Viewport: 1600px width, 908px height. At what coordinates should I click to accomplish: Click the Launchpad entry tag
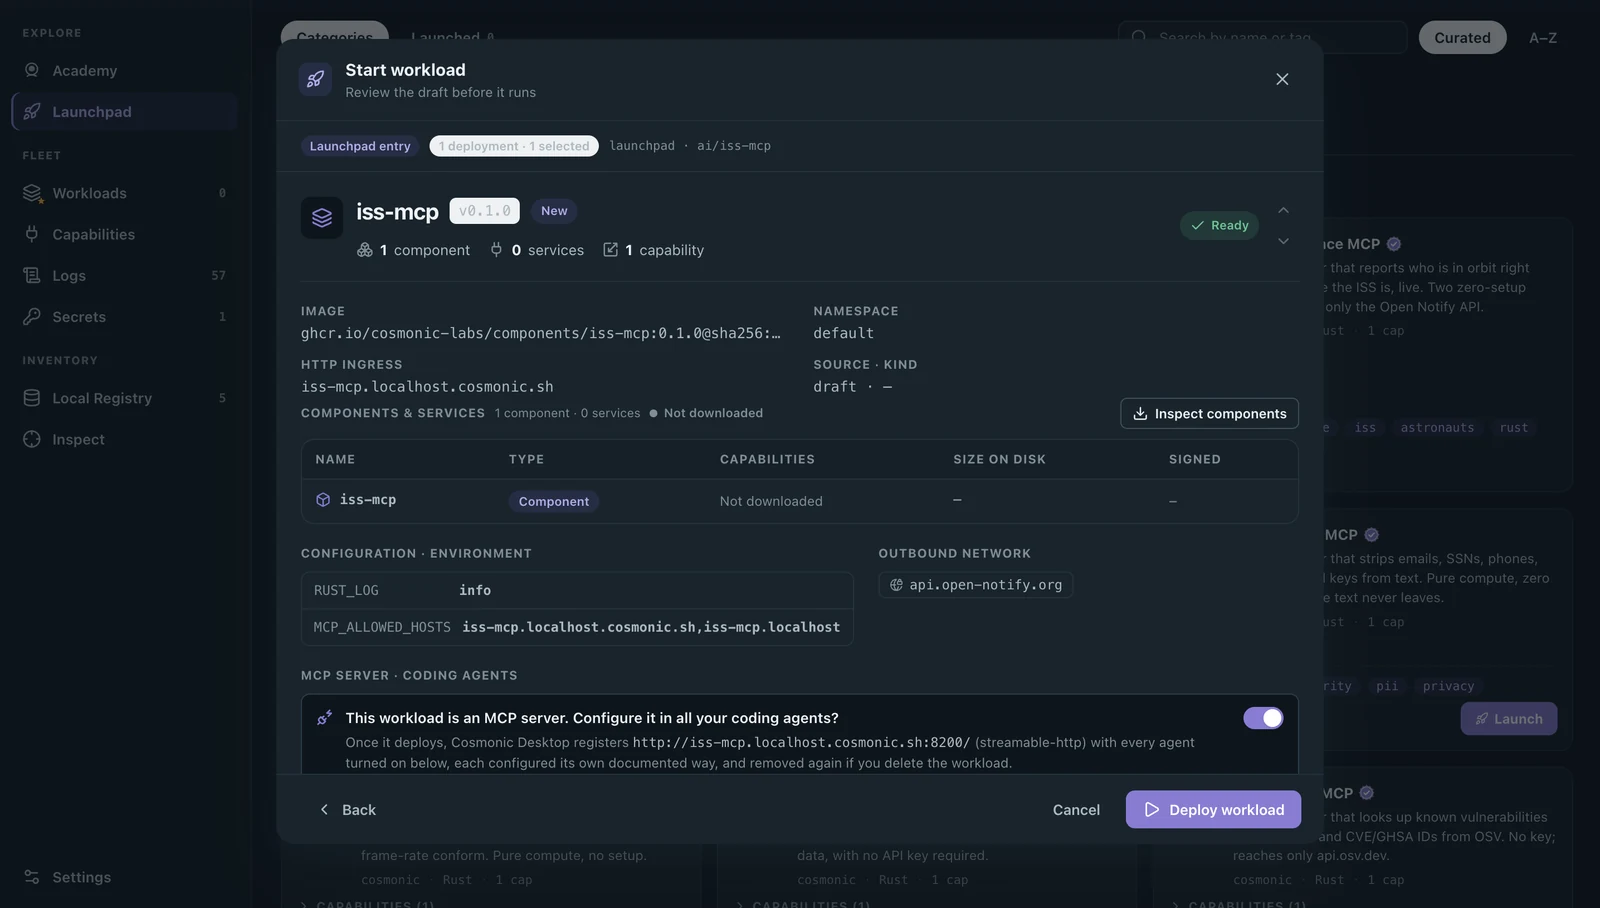(x=360, y=146)
